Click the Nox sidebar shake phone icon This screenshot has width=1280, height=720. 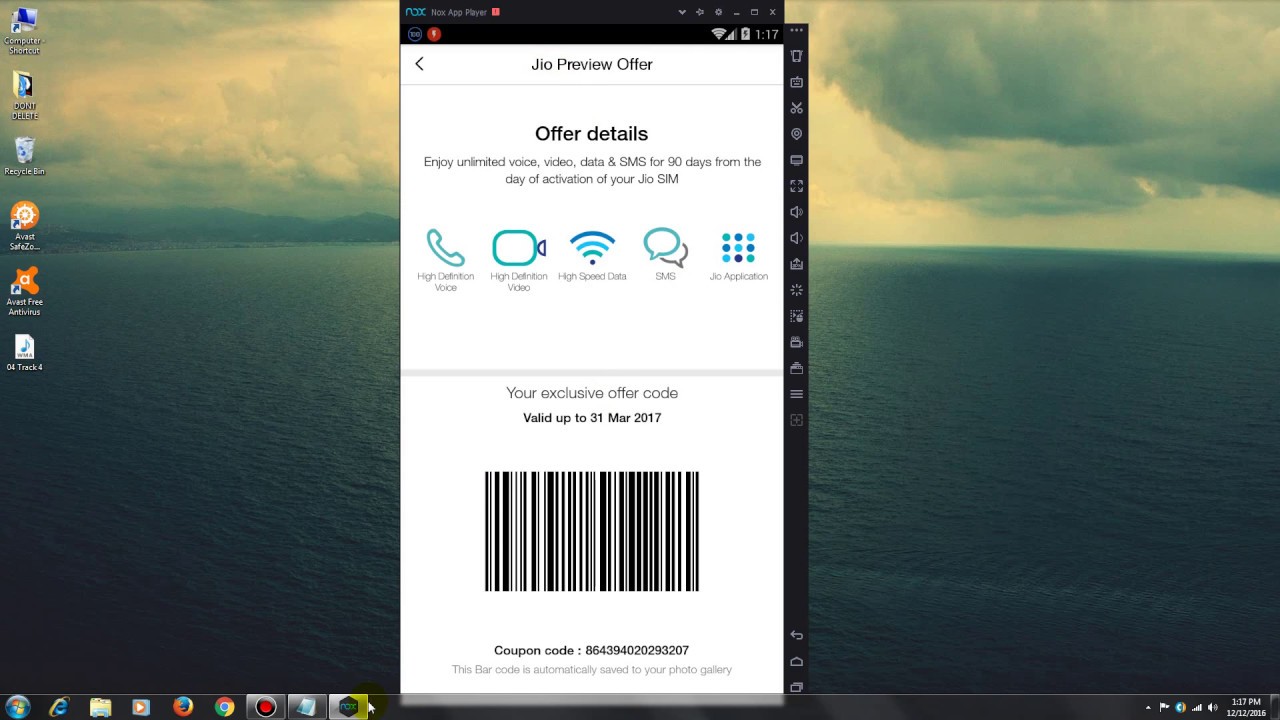coord(796,56)
